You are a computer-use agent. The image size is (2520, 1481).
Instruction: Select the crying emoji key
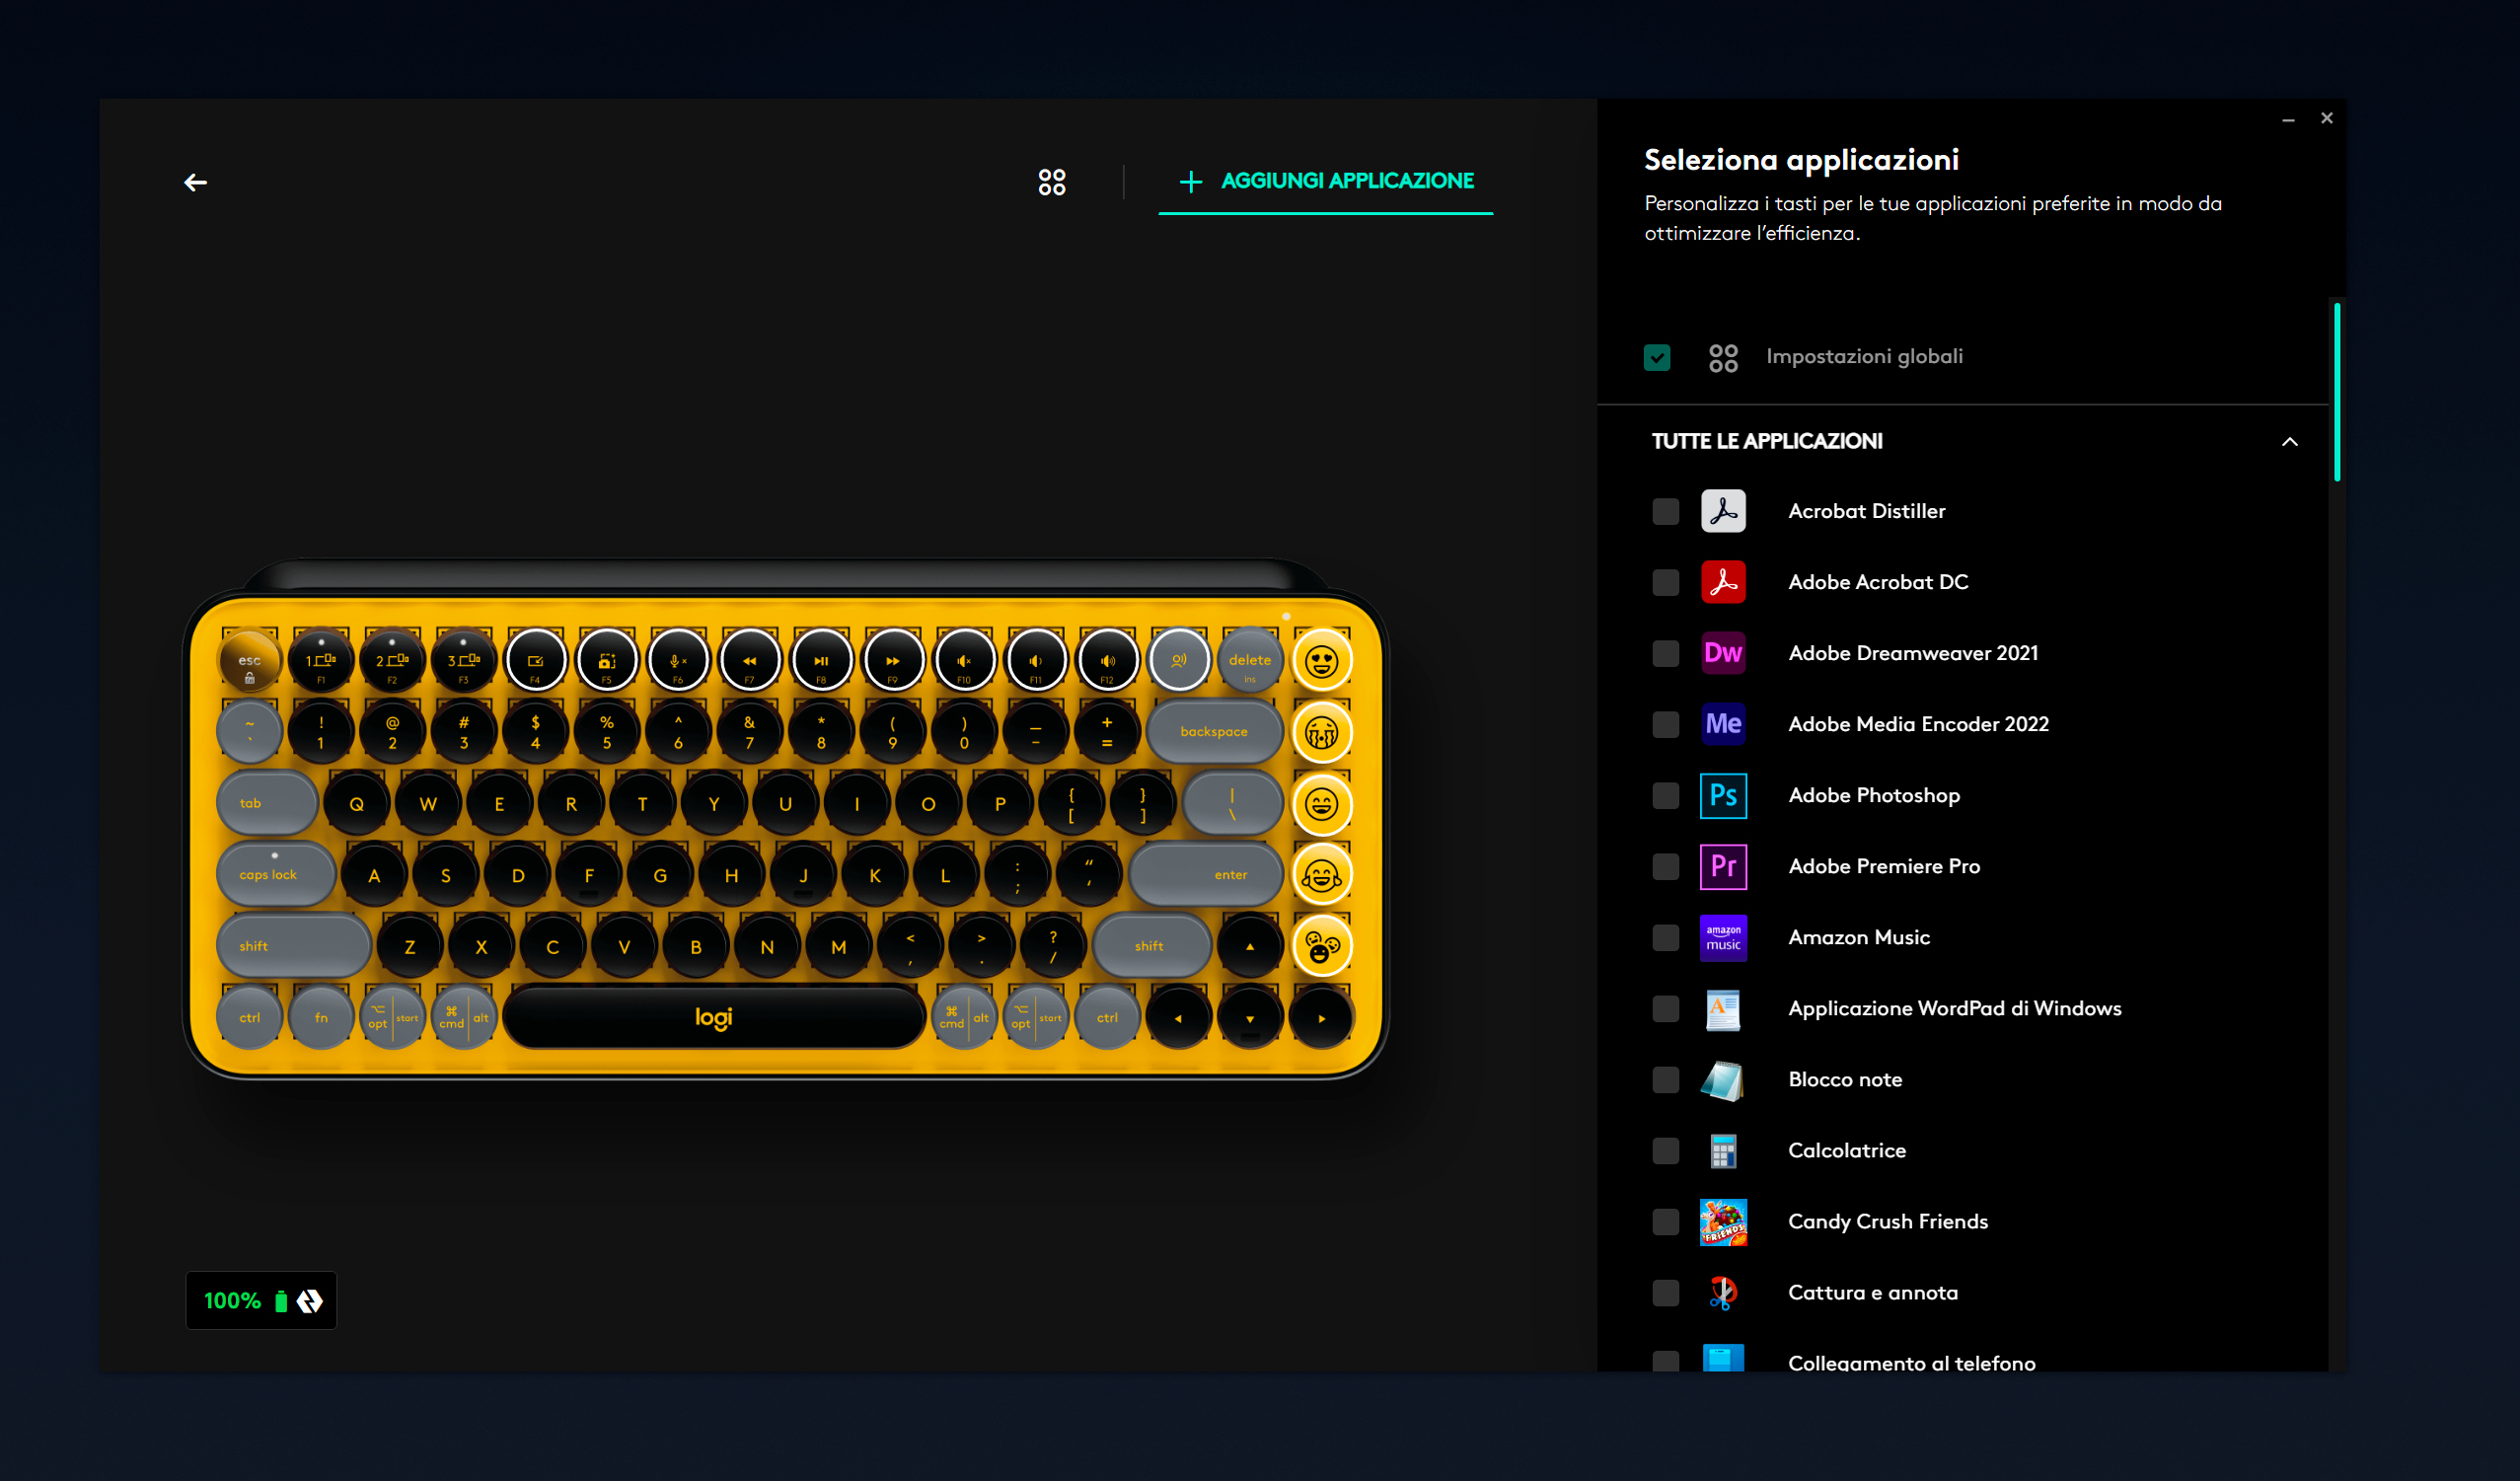[1322, 733]
